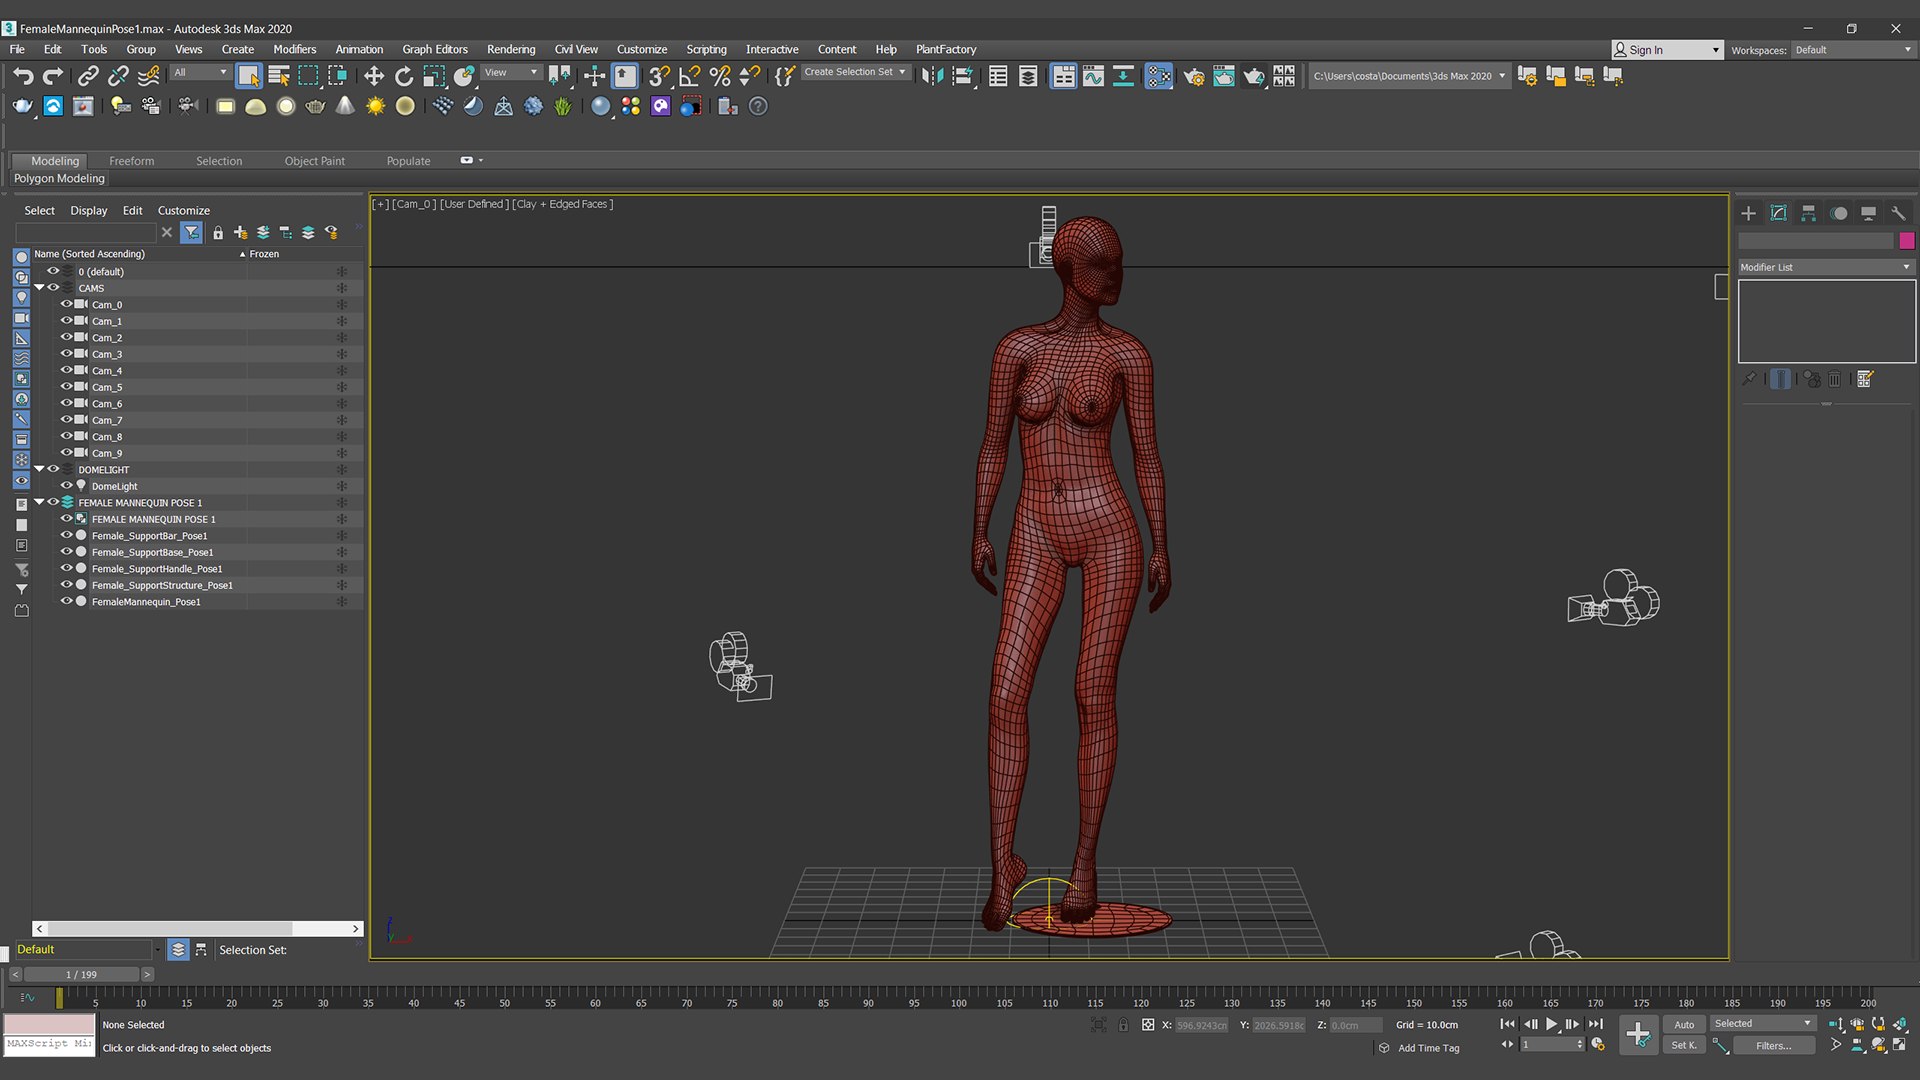Open the Scripting menu
Image resolution: width=1920 pixels, height=1080 pixels.
click(706, 49)
